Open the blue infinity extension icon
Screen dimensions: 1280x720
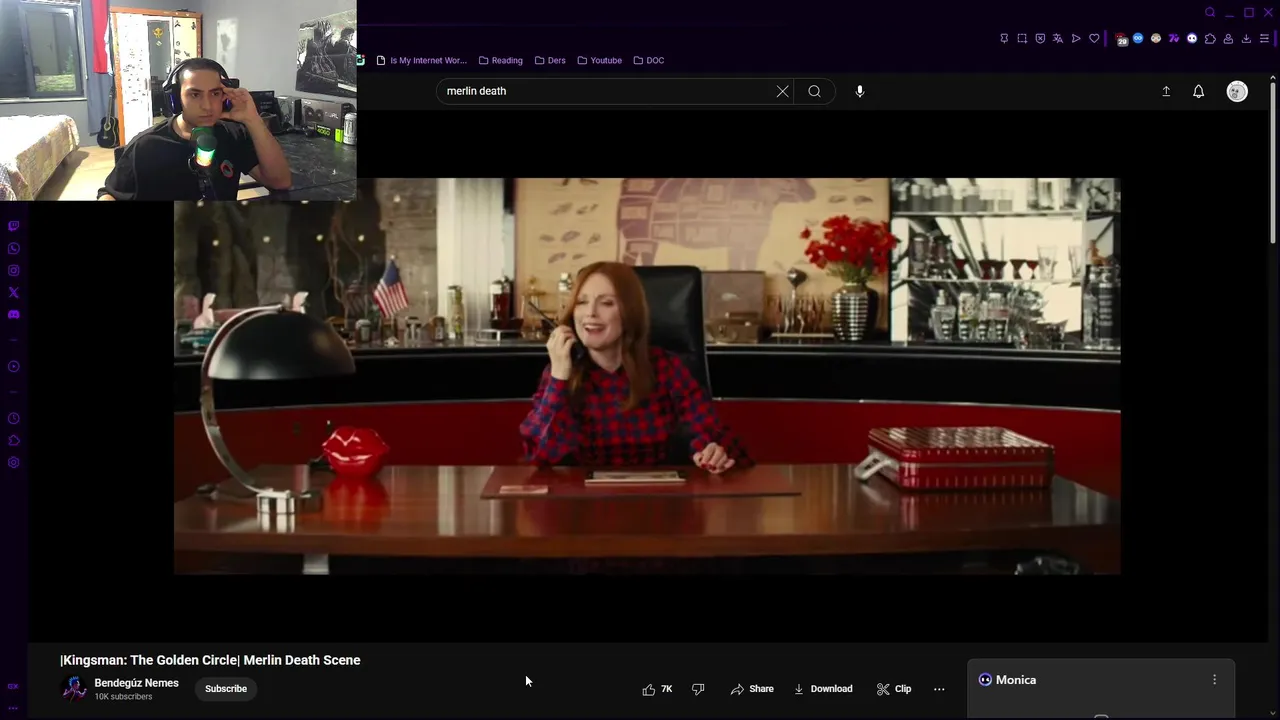[1138, 38]
